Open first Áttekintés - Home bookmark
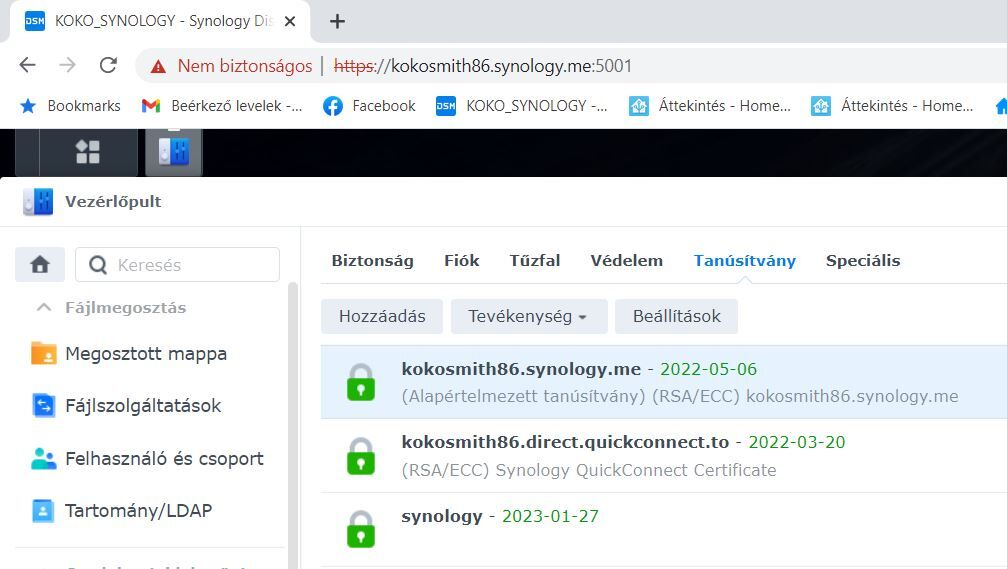1007x569 pixels. pos(710,106)
